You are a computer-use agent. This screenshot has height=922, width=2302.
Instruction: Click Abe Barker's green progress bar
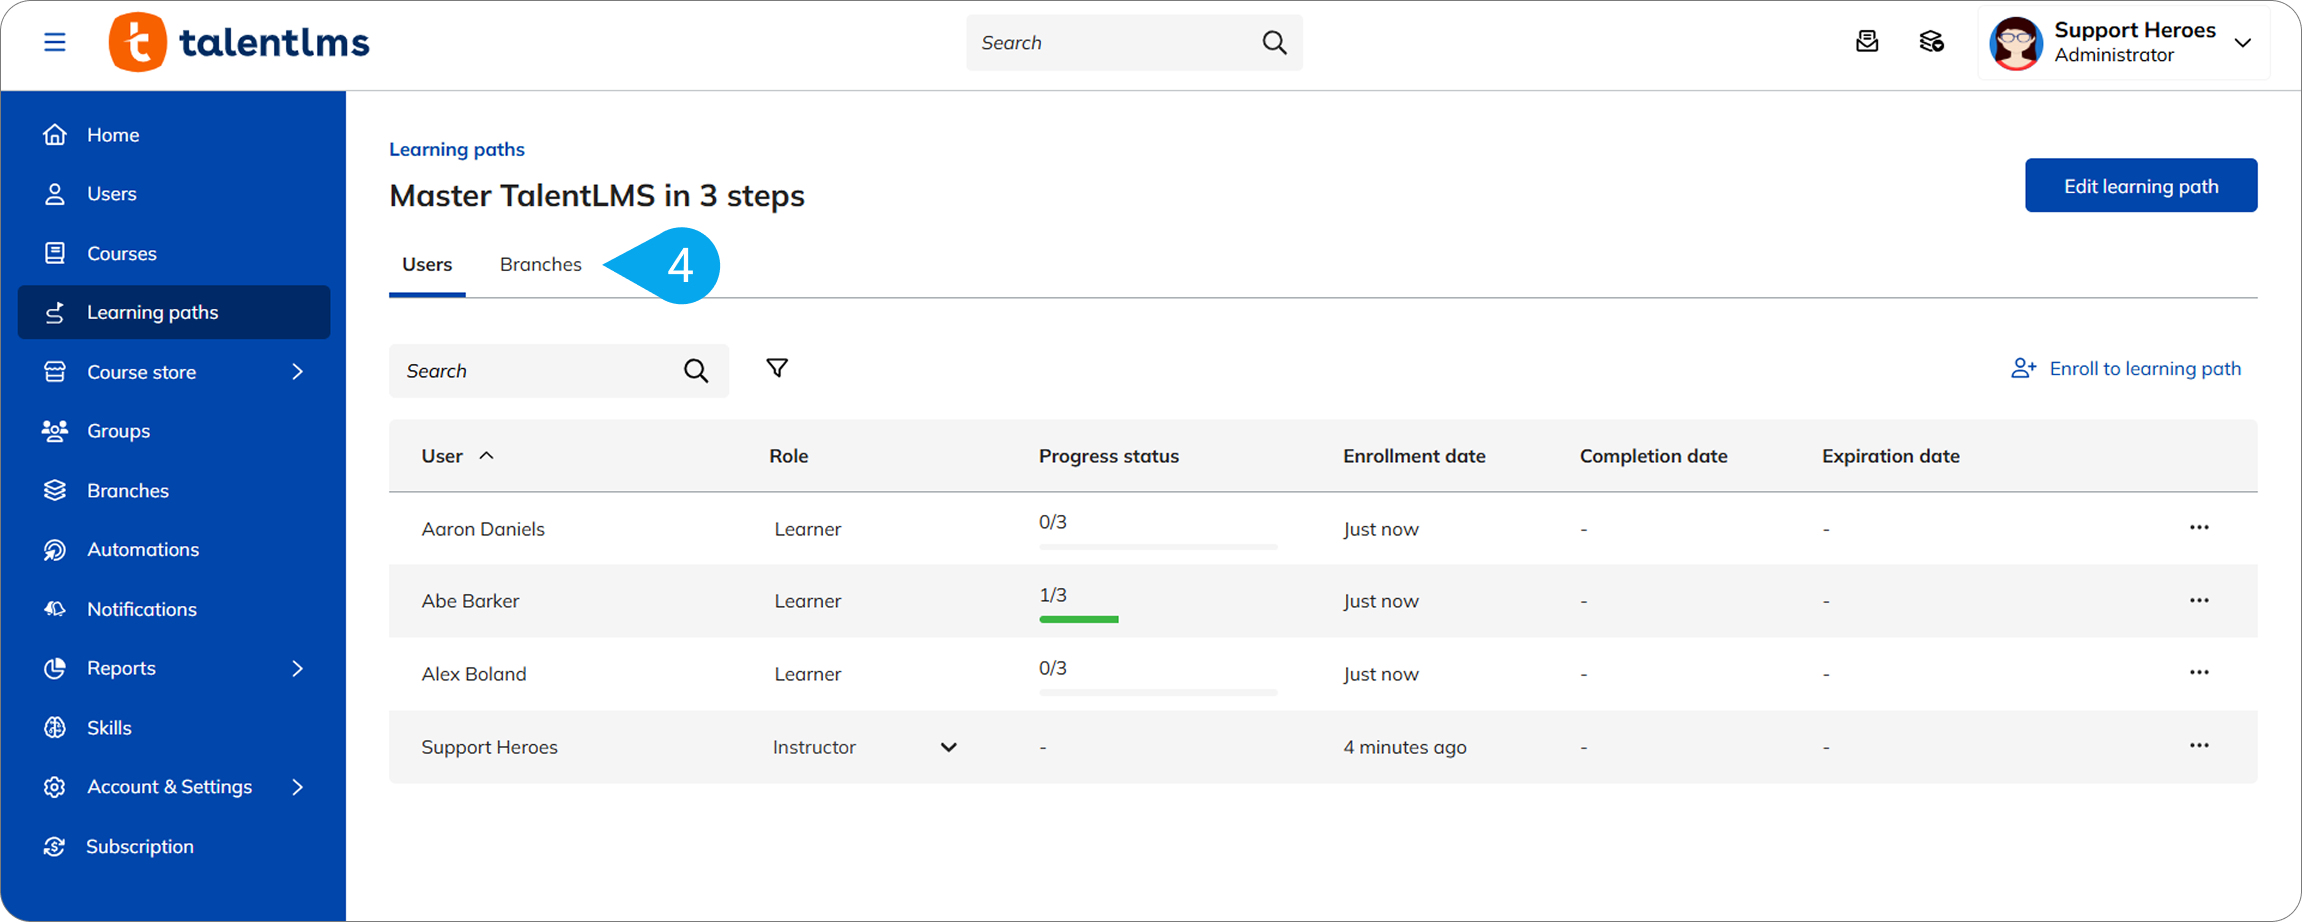click(x=1078, y=620)
